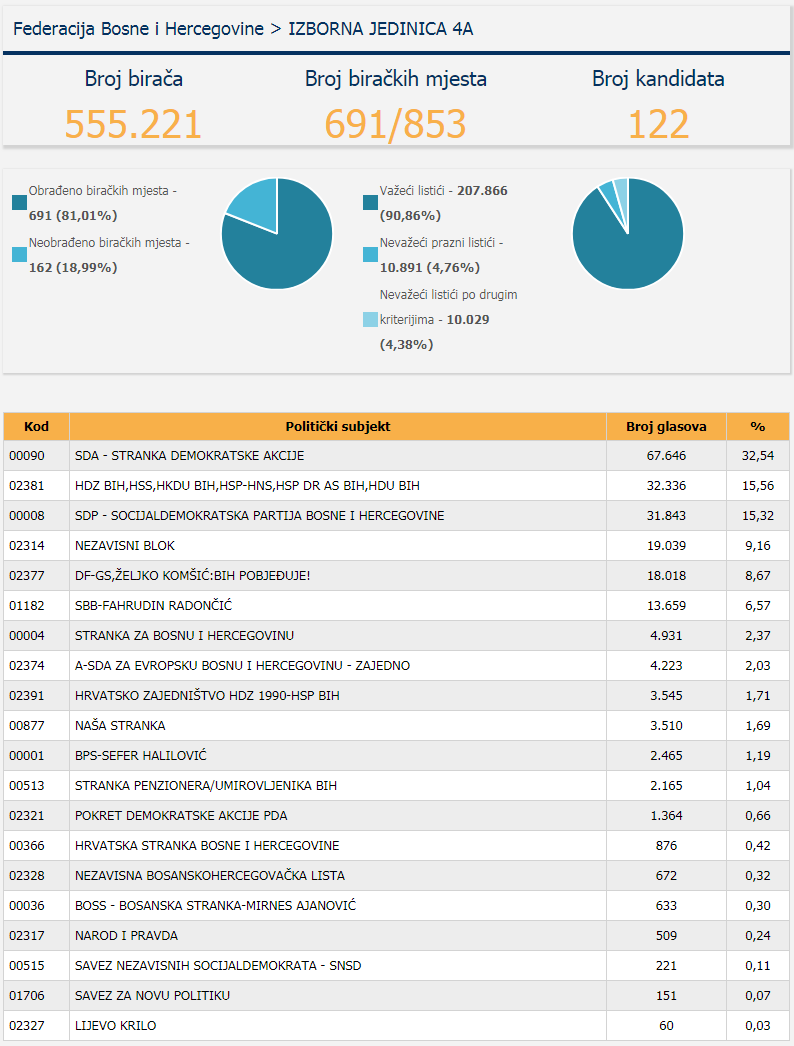794x1046 pixels.
Task: Sort by the 'Politički subjekt' column header
Action: coord(338,427)
